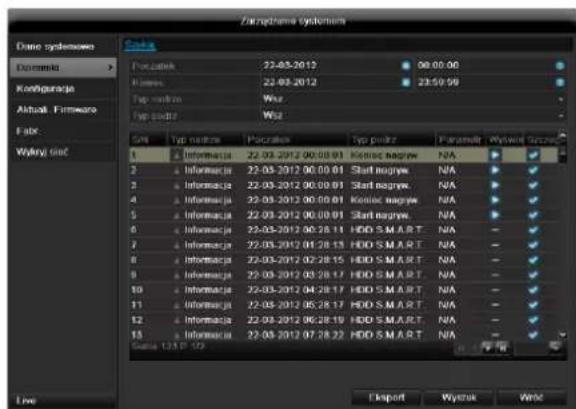Open Konfiguracja in the left menu
576x409 pixels.
tap(63, 89)
